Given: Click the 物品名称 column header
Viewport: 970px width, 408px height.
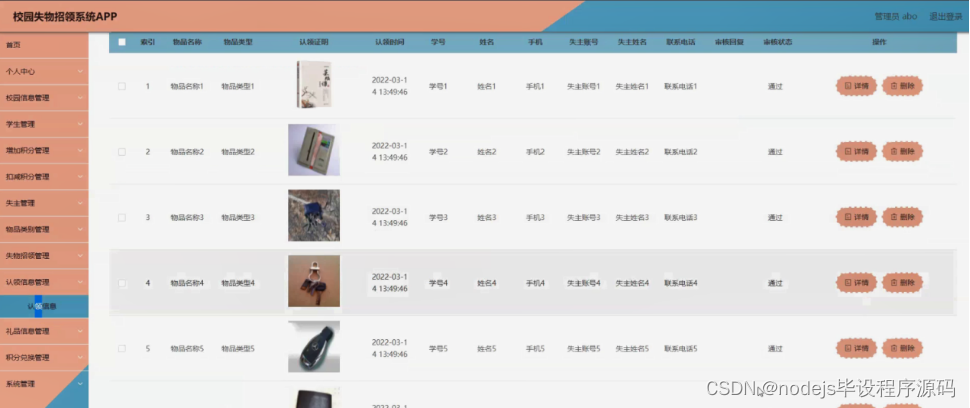Looking at the screenshot, I should point(187,42).
